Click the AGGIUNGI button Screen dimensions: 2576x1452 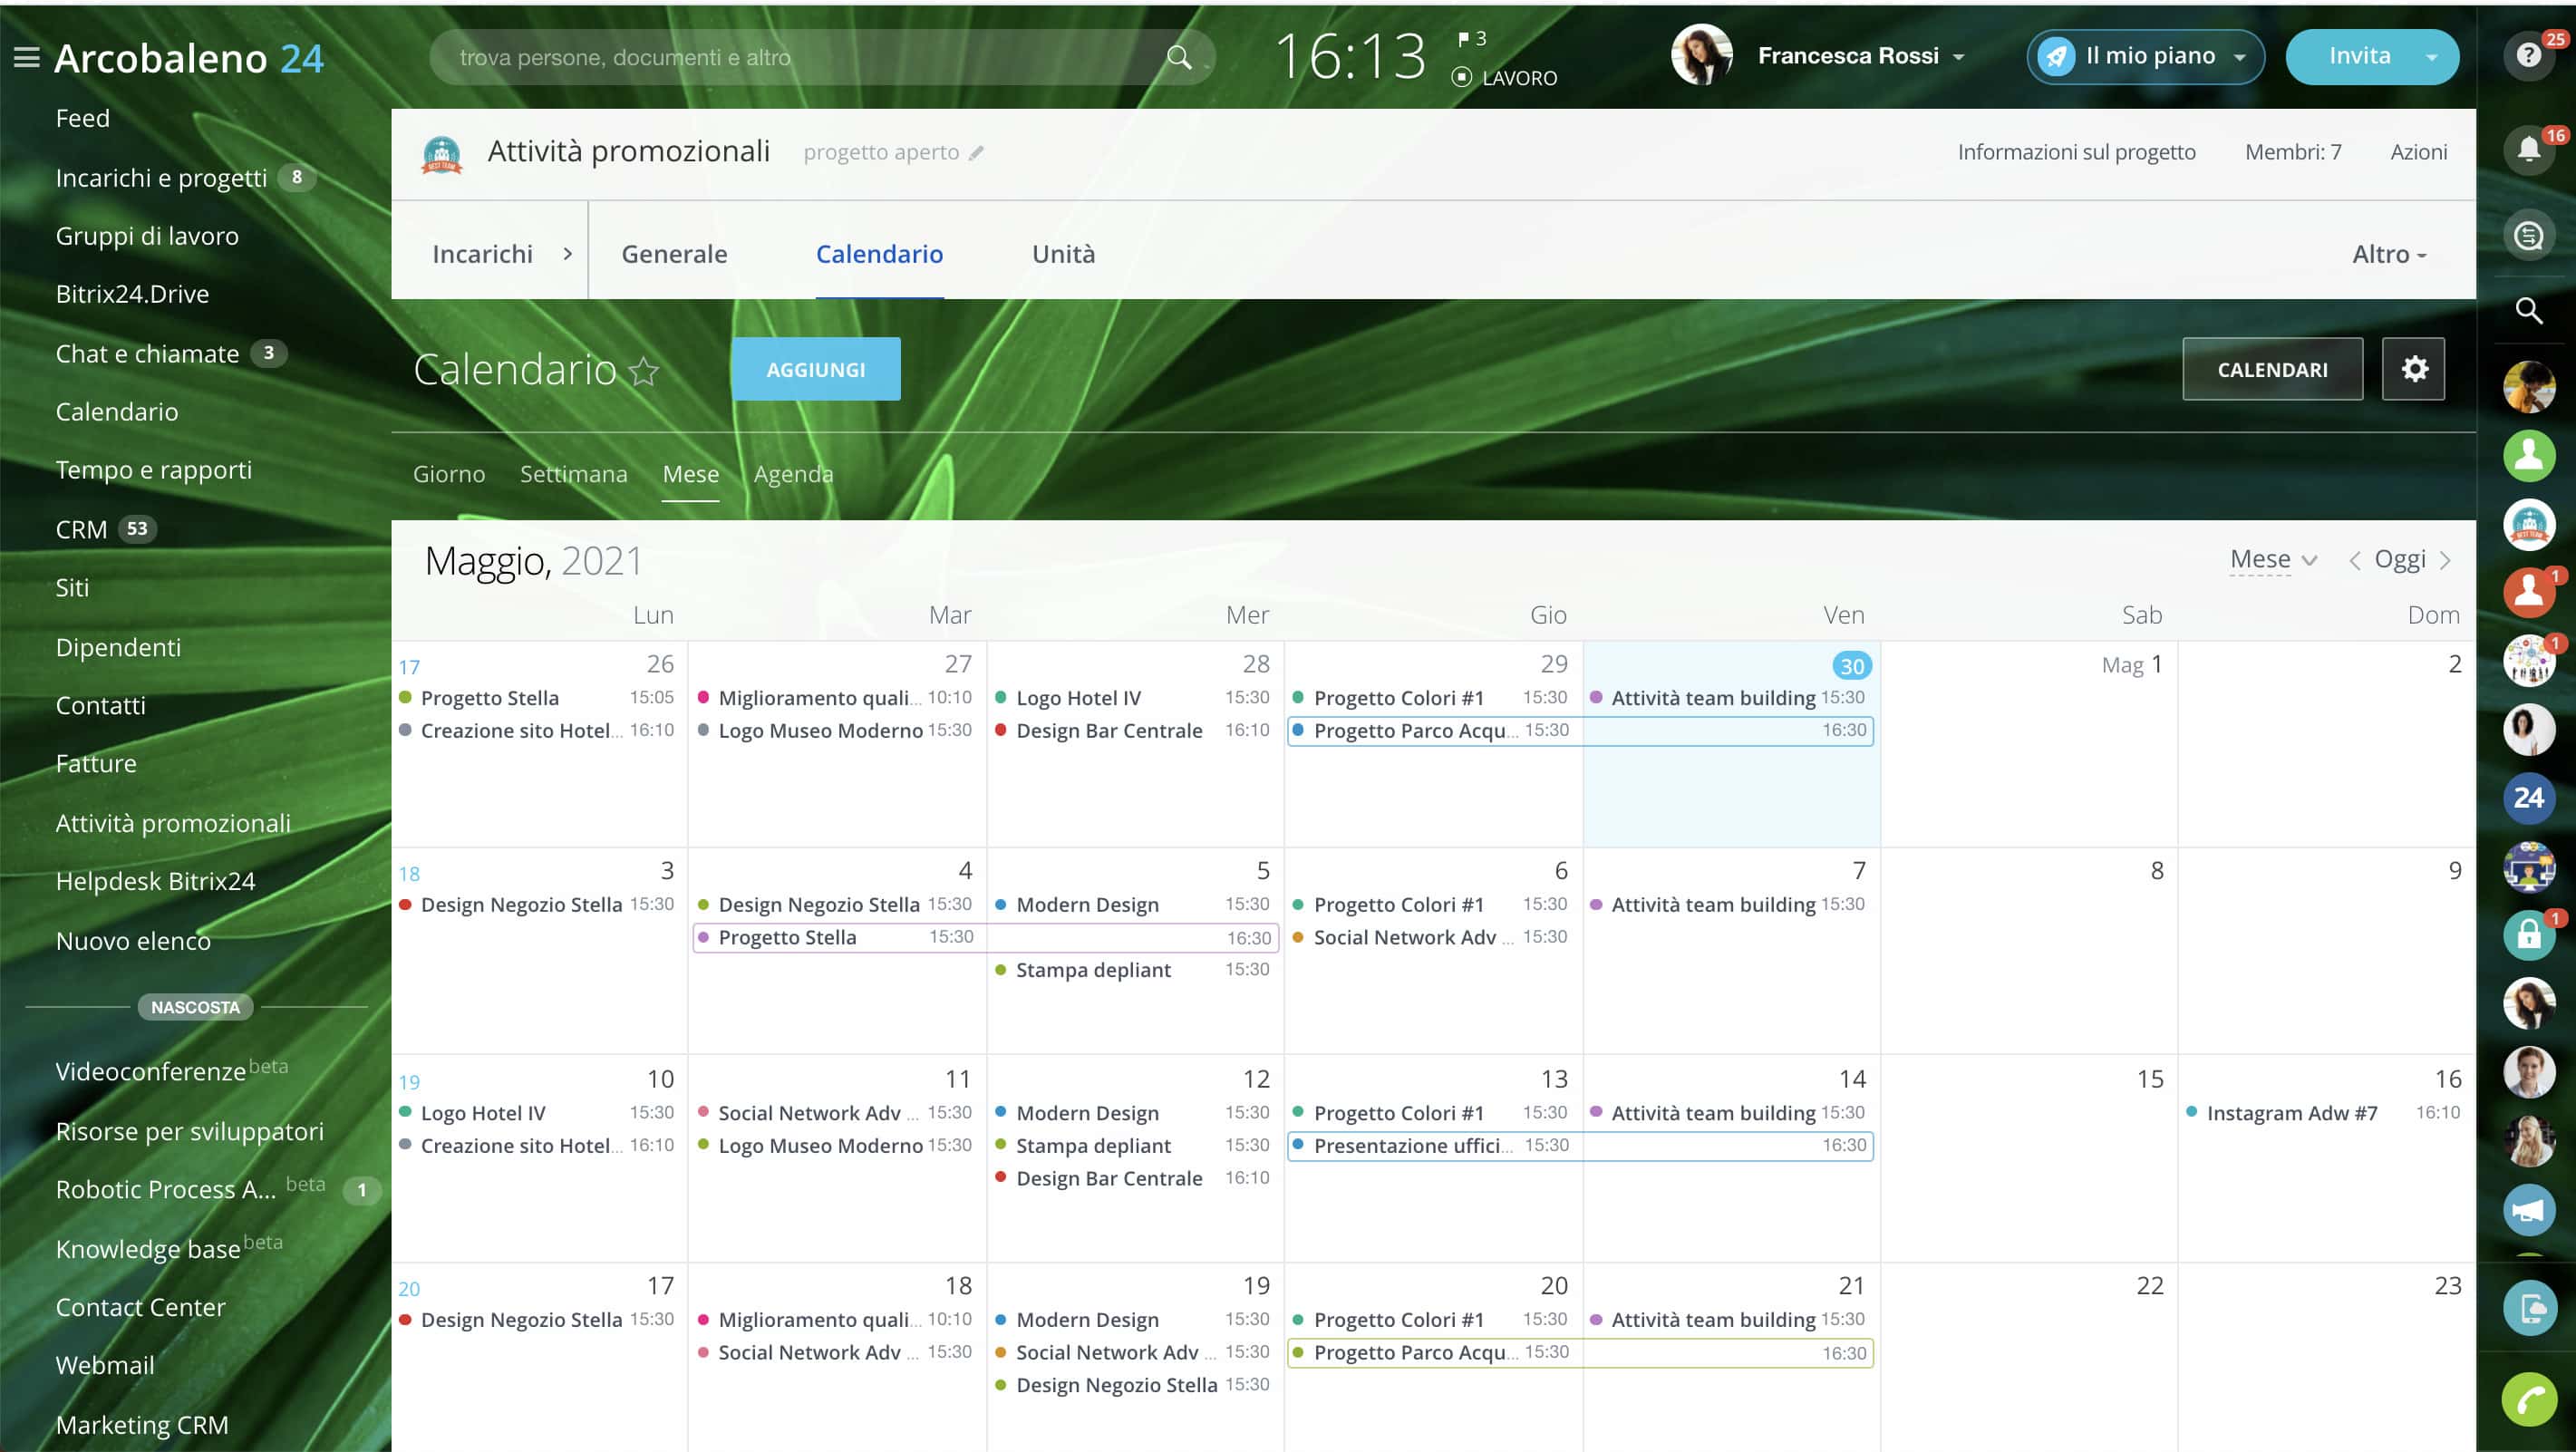(815, 369)
